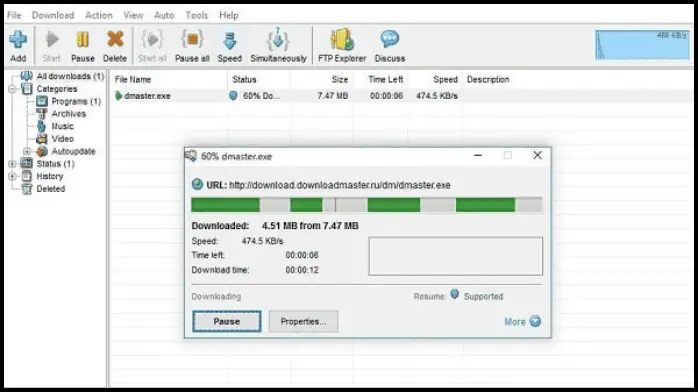Image resolution: width=698 pixels, height=392 pixels.
Task: Click the Simultaneously toolbar icon
Action: [278, 46]
